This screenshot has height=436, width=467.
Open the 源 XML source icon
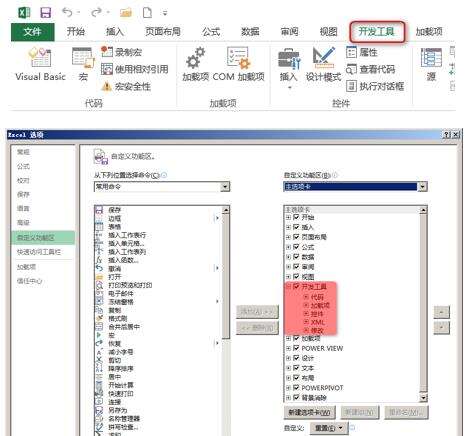pos(431,58)
